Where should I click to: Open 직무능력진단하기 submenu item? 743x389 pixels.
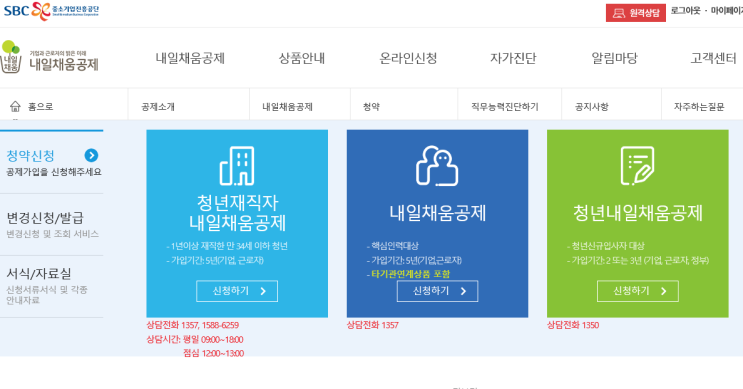505,107
